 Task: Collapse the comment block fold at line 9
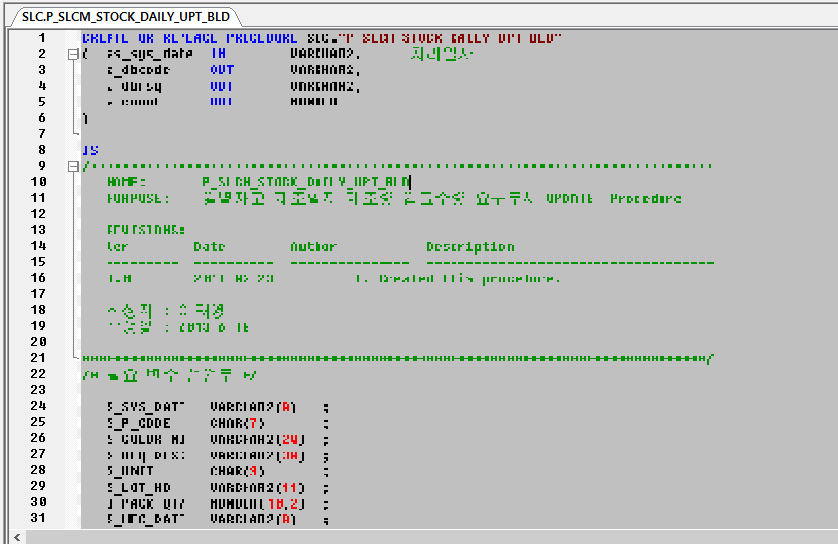point(72,166)
